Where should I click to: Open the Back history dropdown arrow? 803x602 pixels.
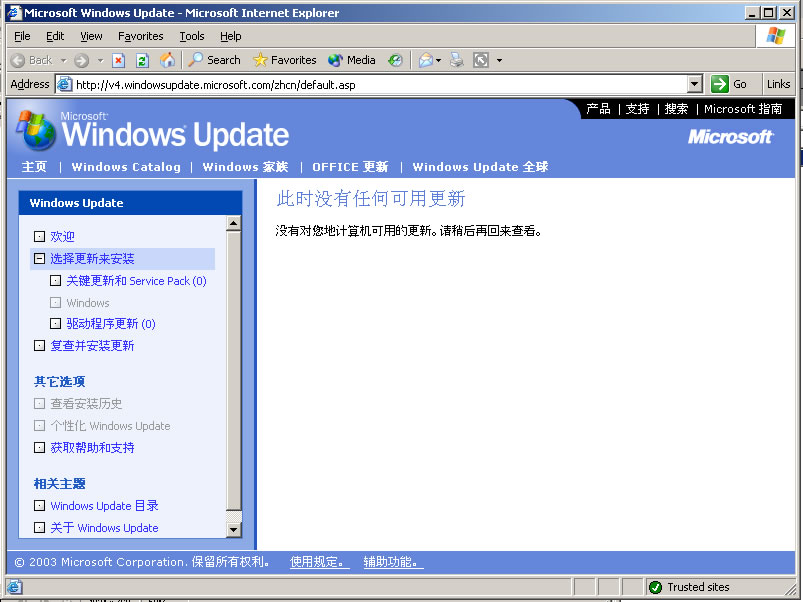(64, 60)
